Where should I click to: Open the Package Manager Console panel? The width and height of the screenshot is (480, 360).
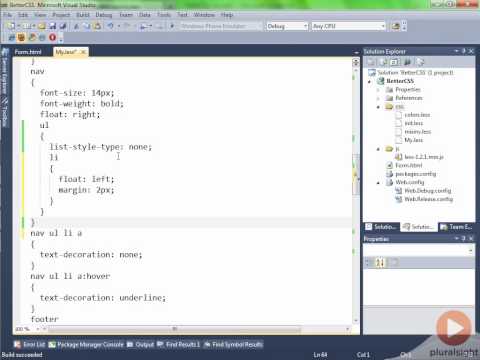pyautogui.click(x=86, y=344)
